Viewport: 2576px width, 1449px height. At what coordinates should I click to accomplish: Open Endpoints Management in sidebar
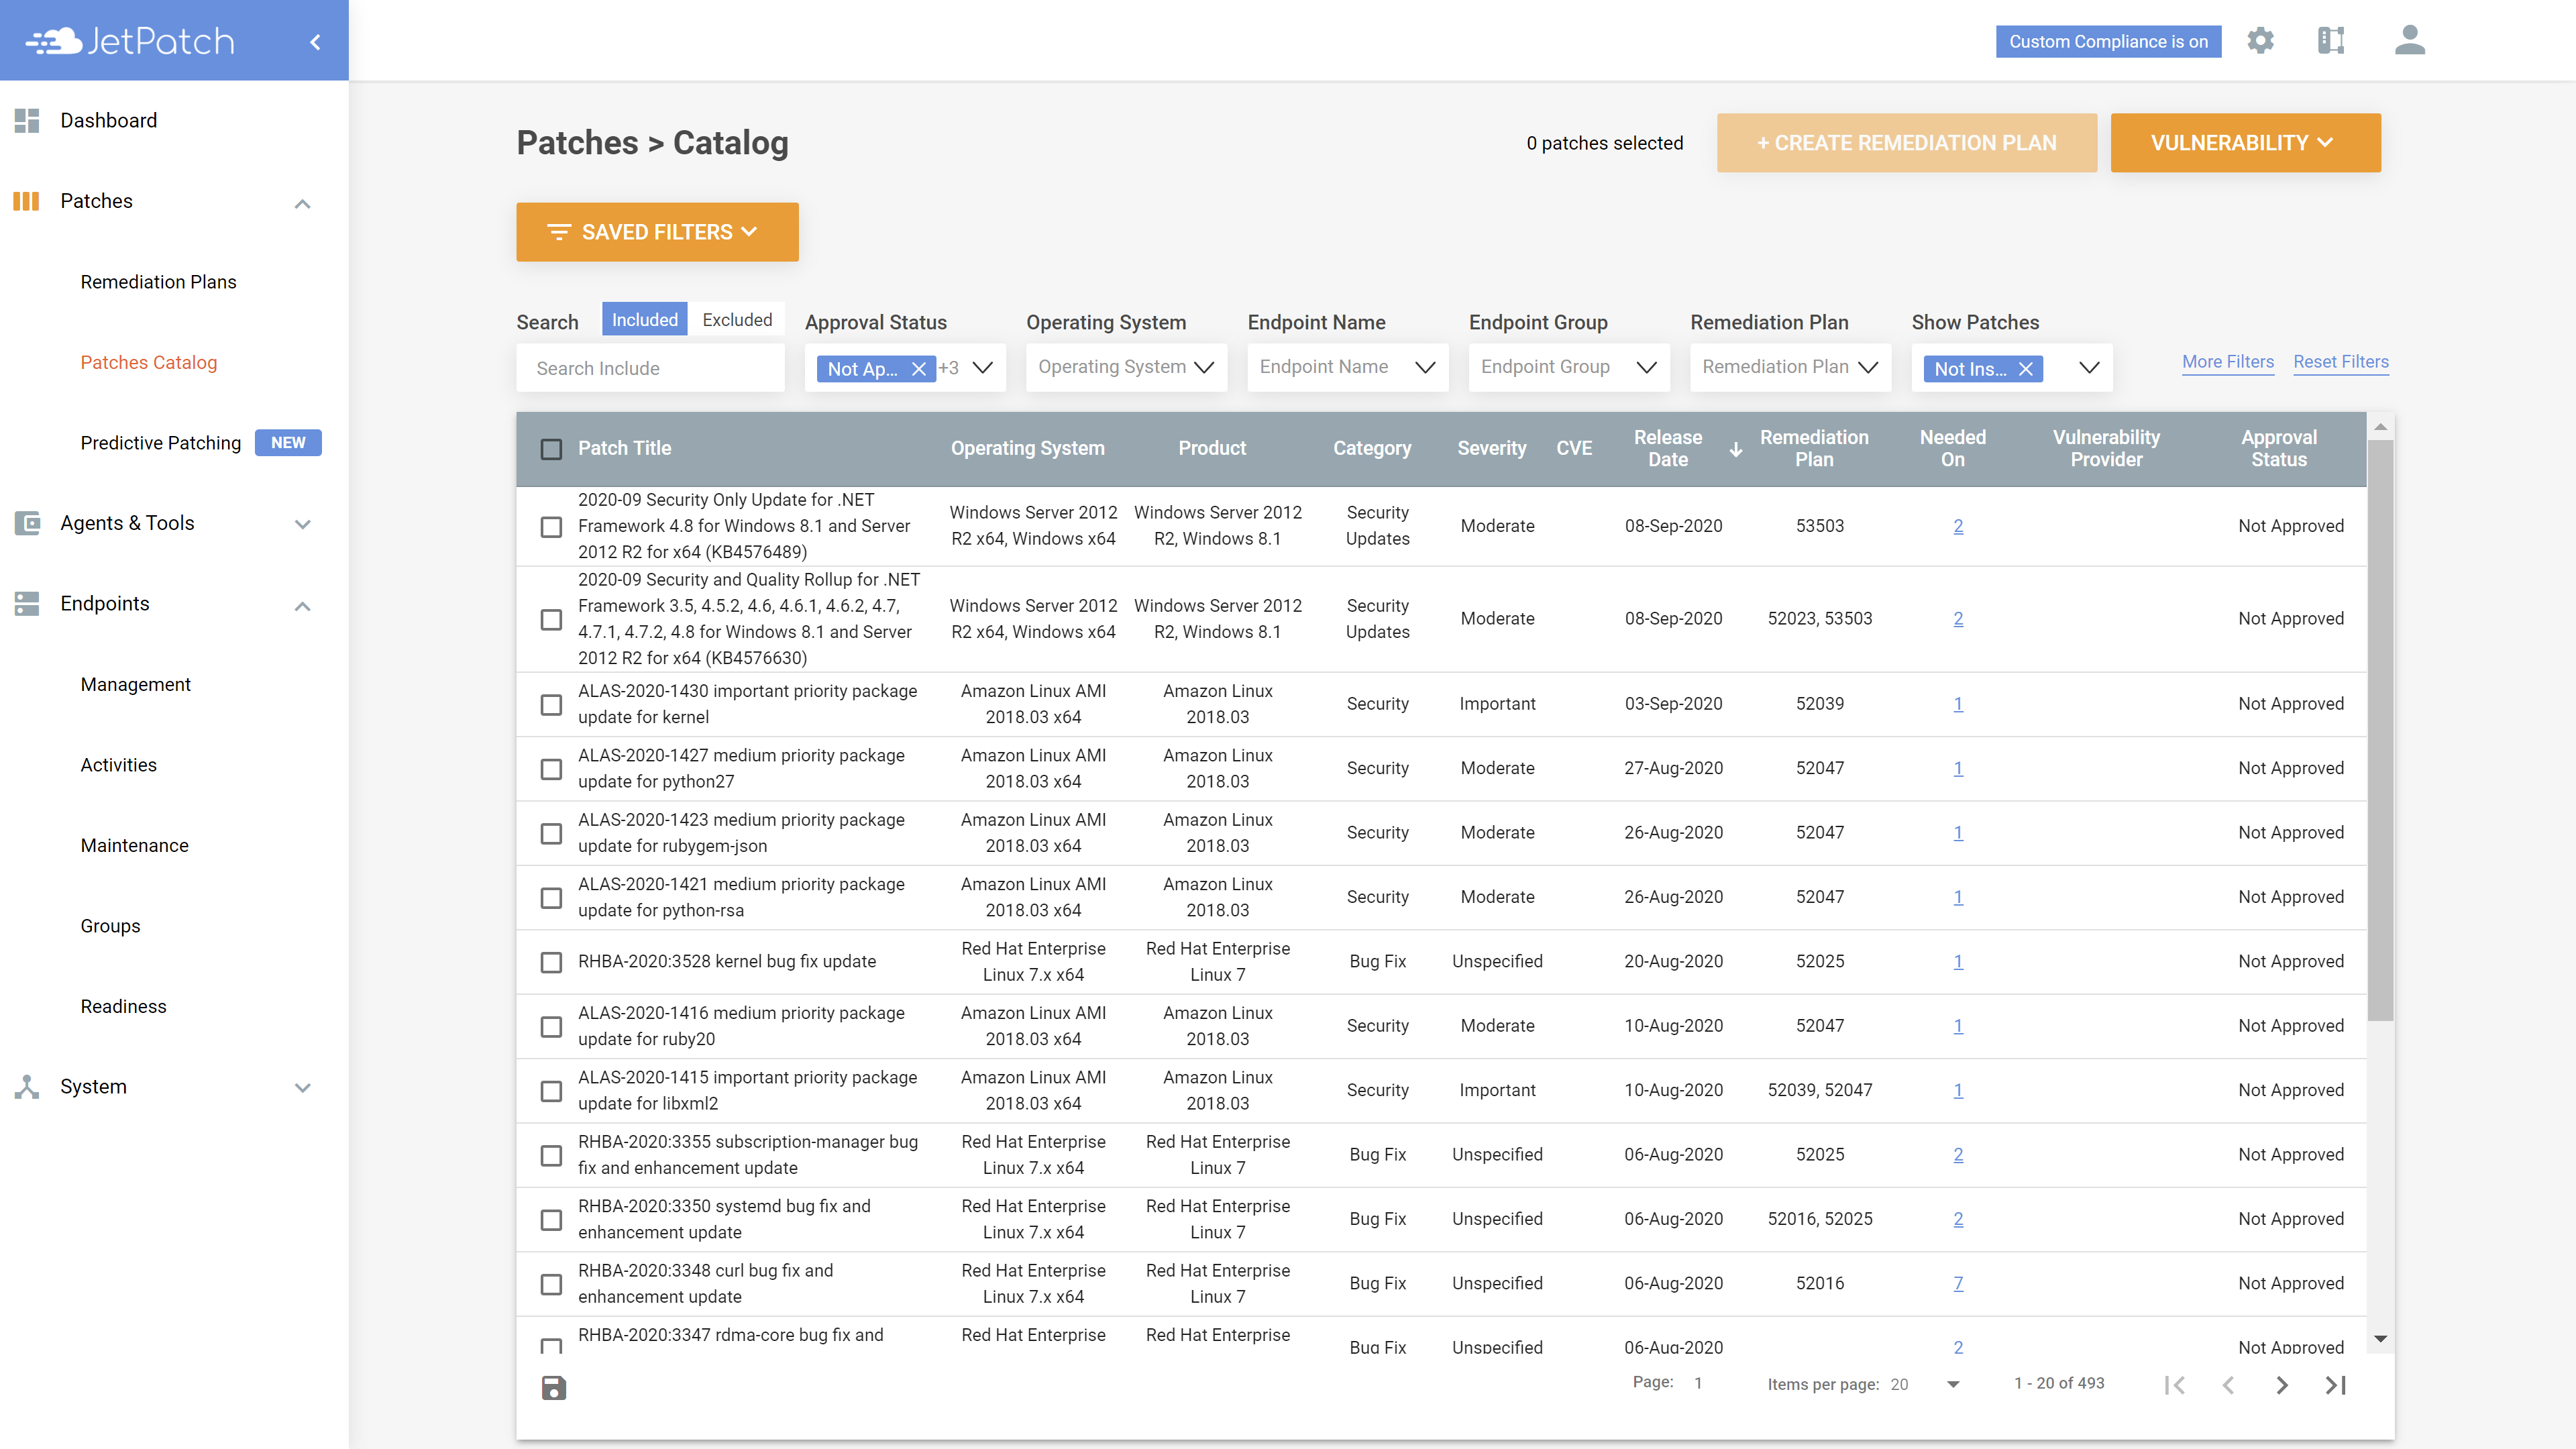(135, 685)
